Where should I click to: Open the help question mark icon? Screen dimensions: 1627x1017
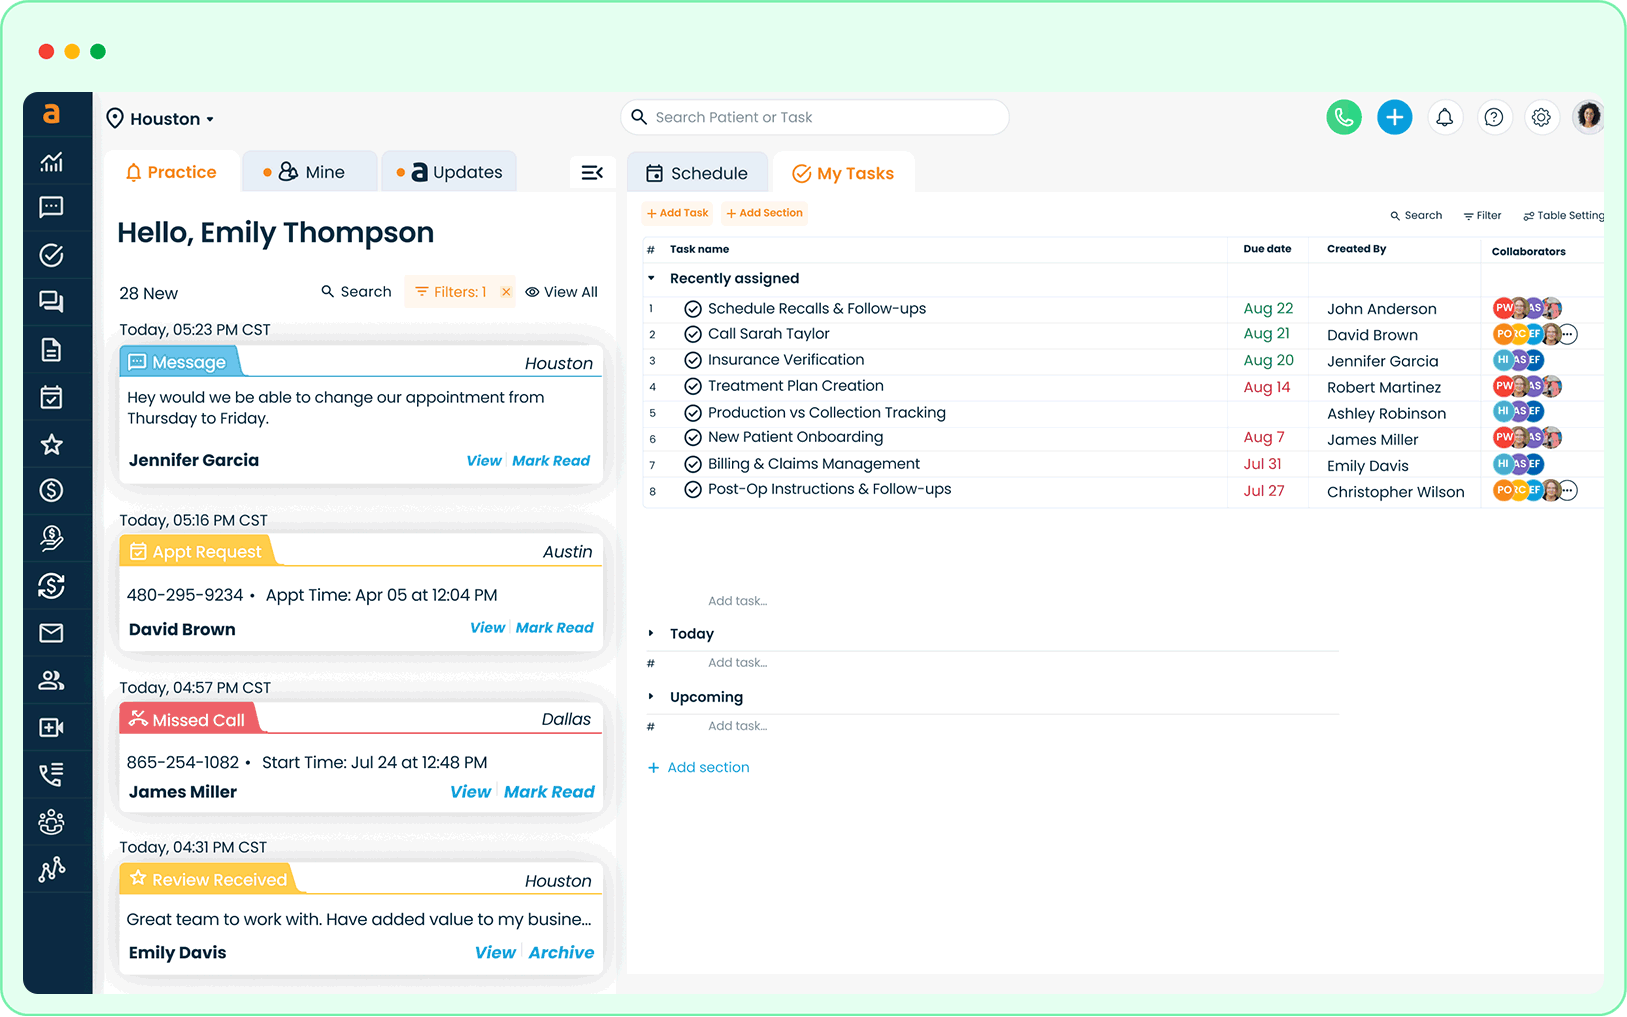1493,117
